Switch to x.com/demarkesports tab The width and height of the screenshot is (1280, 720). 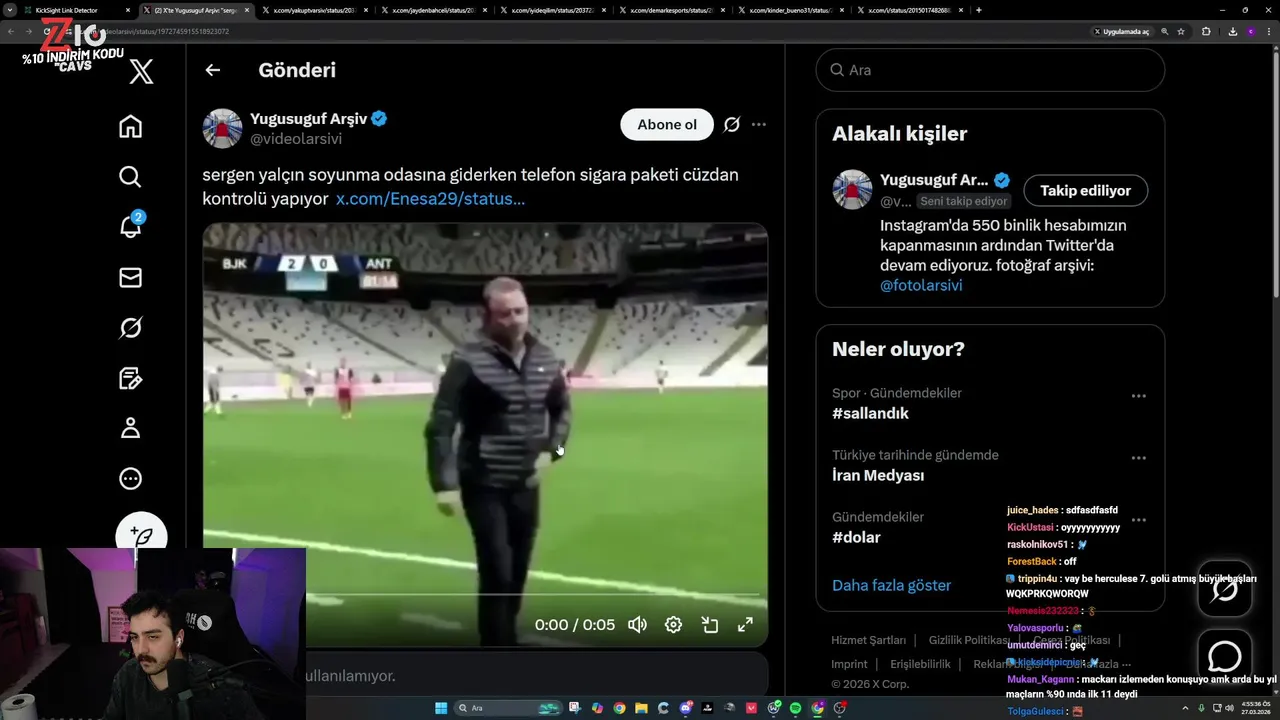[x=672, y=10]
